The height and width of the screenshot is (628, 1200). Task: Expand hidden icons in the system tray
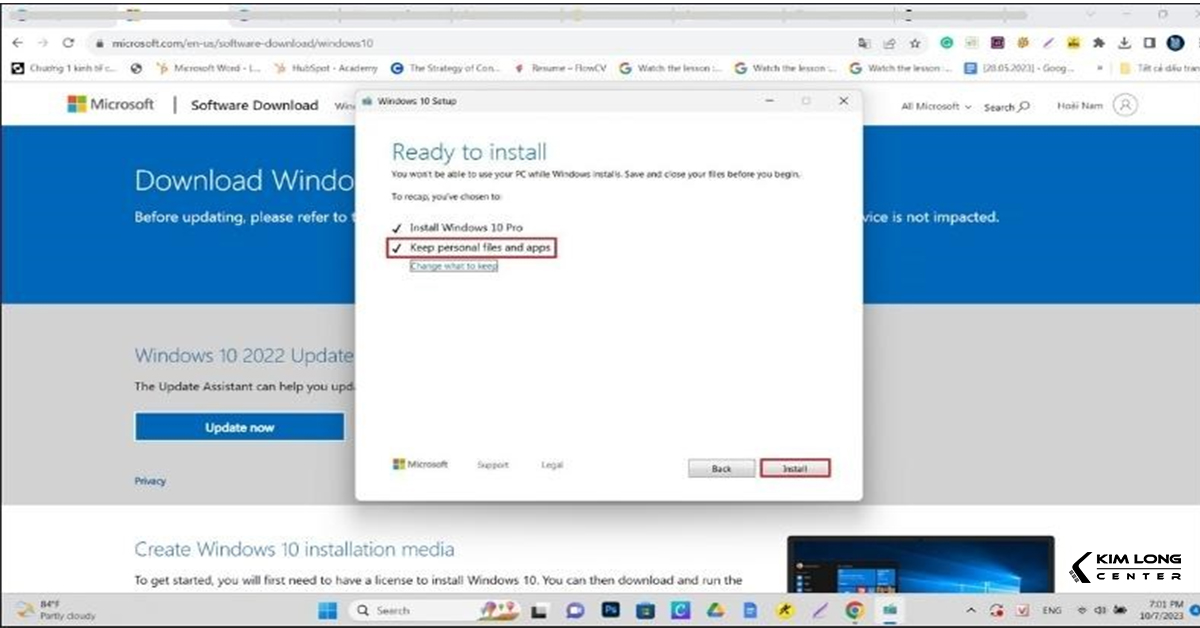click(970, 610)
